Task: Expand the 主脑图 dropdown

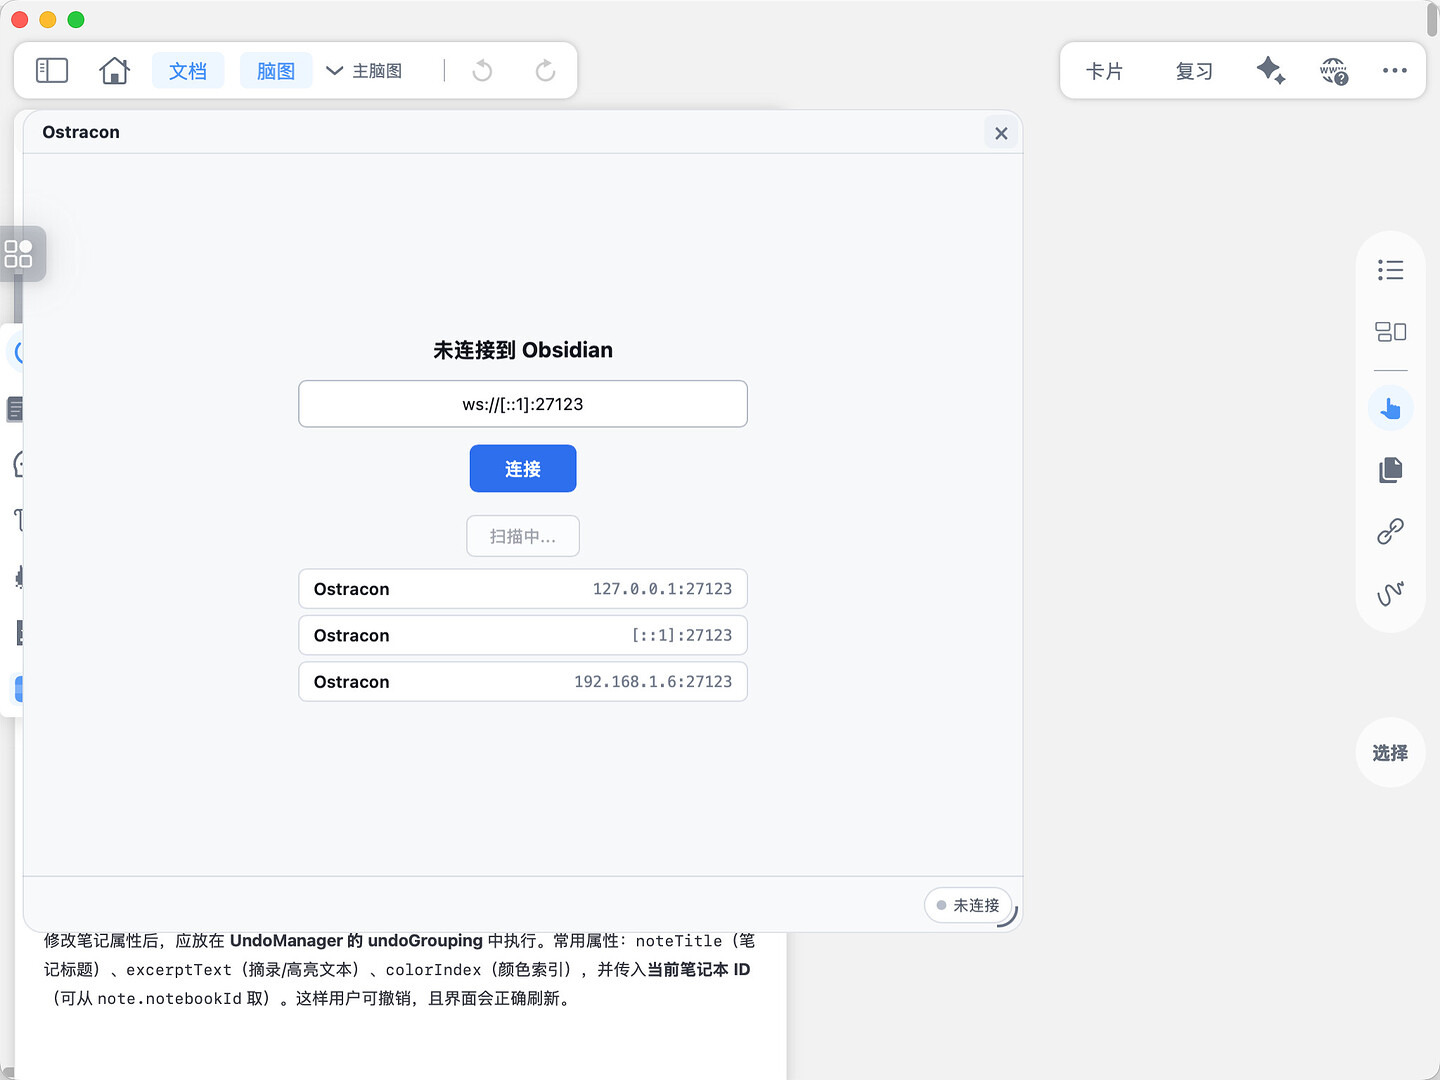Action: (364, 71)
